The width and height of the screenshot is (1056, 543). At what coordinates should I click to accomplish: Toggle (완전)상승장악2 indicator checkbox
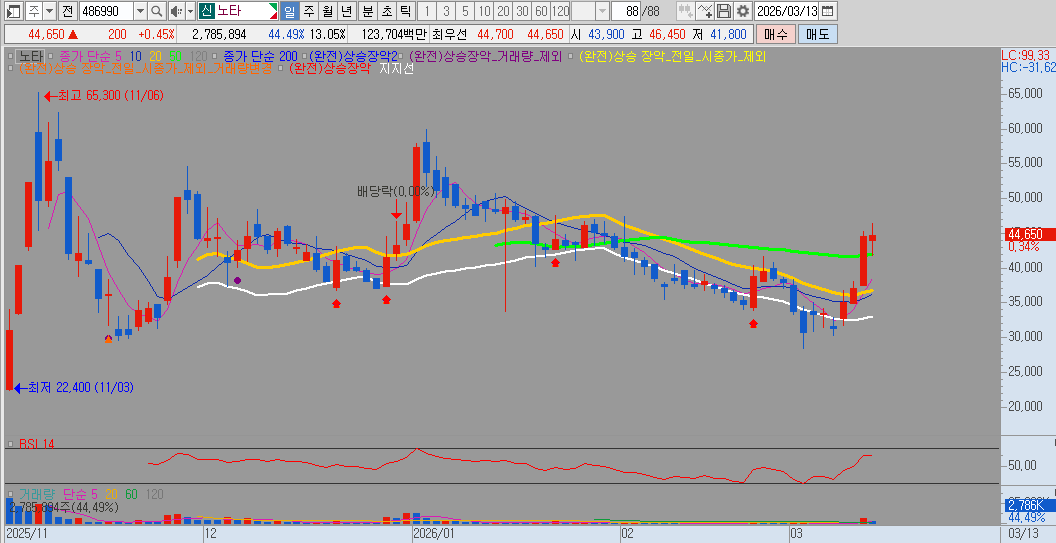point(304,57)
